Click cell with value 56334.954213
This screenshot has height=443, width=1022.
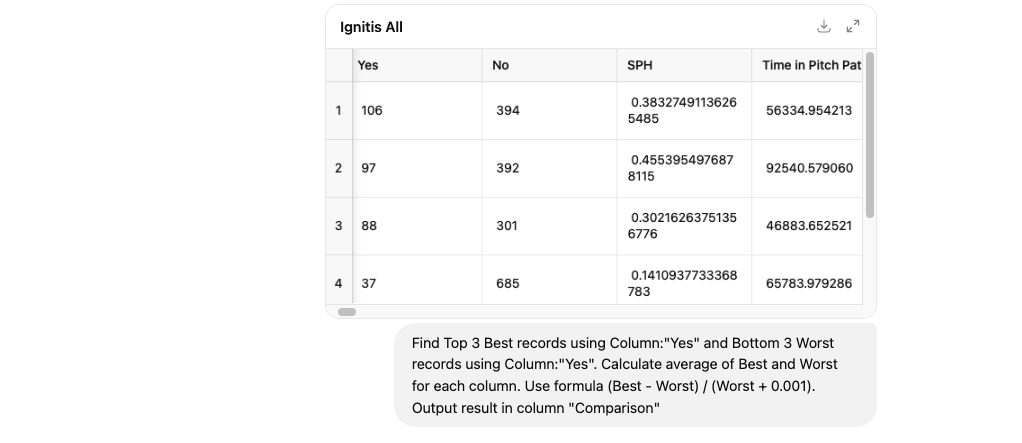pos(807,111)
